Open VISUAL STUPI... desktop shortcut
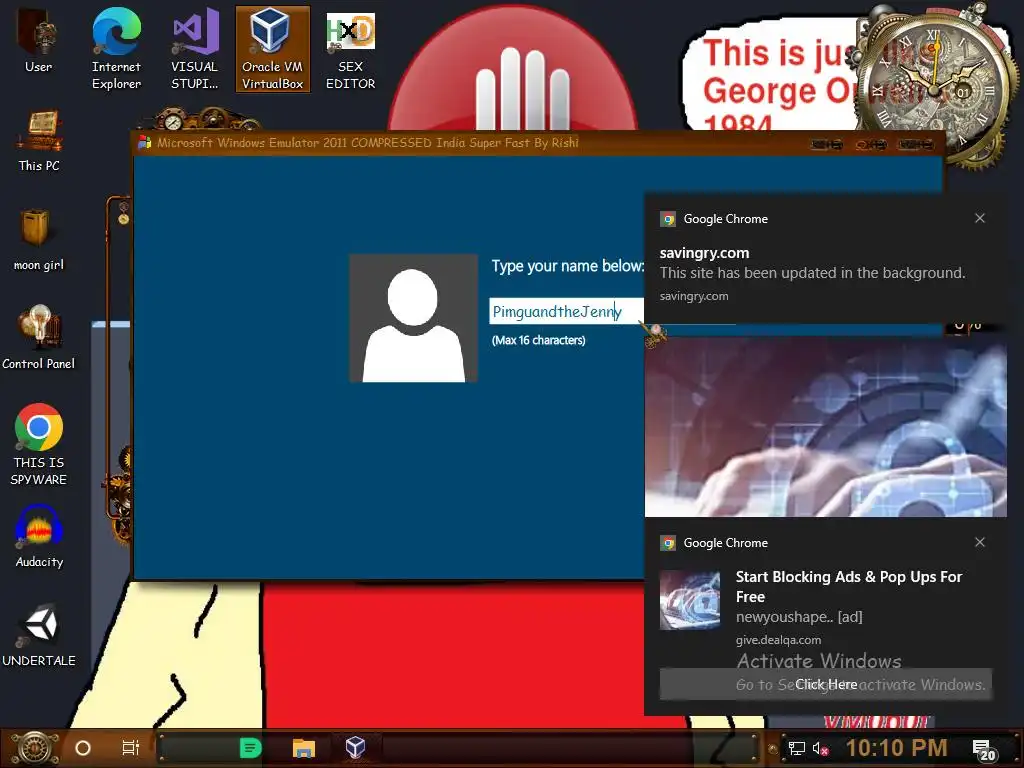This screenshot has height=768, width=1024. (195, 50)
